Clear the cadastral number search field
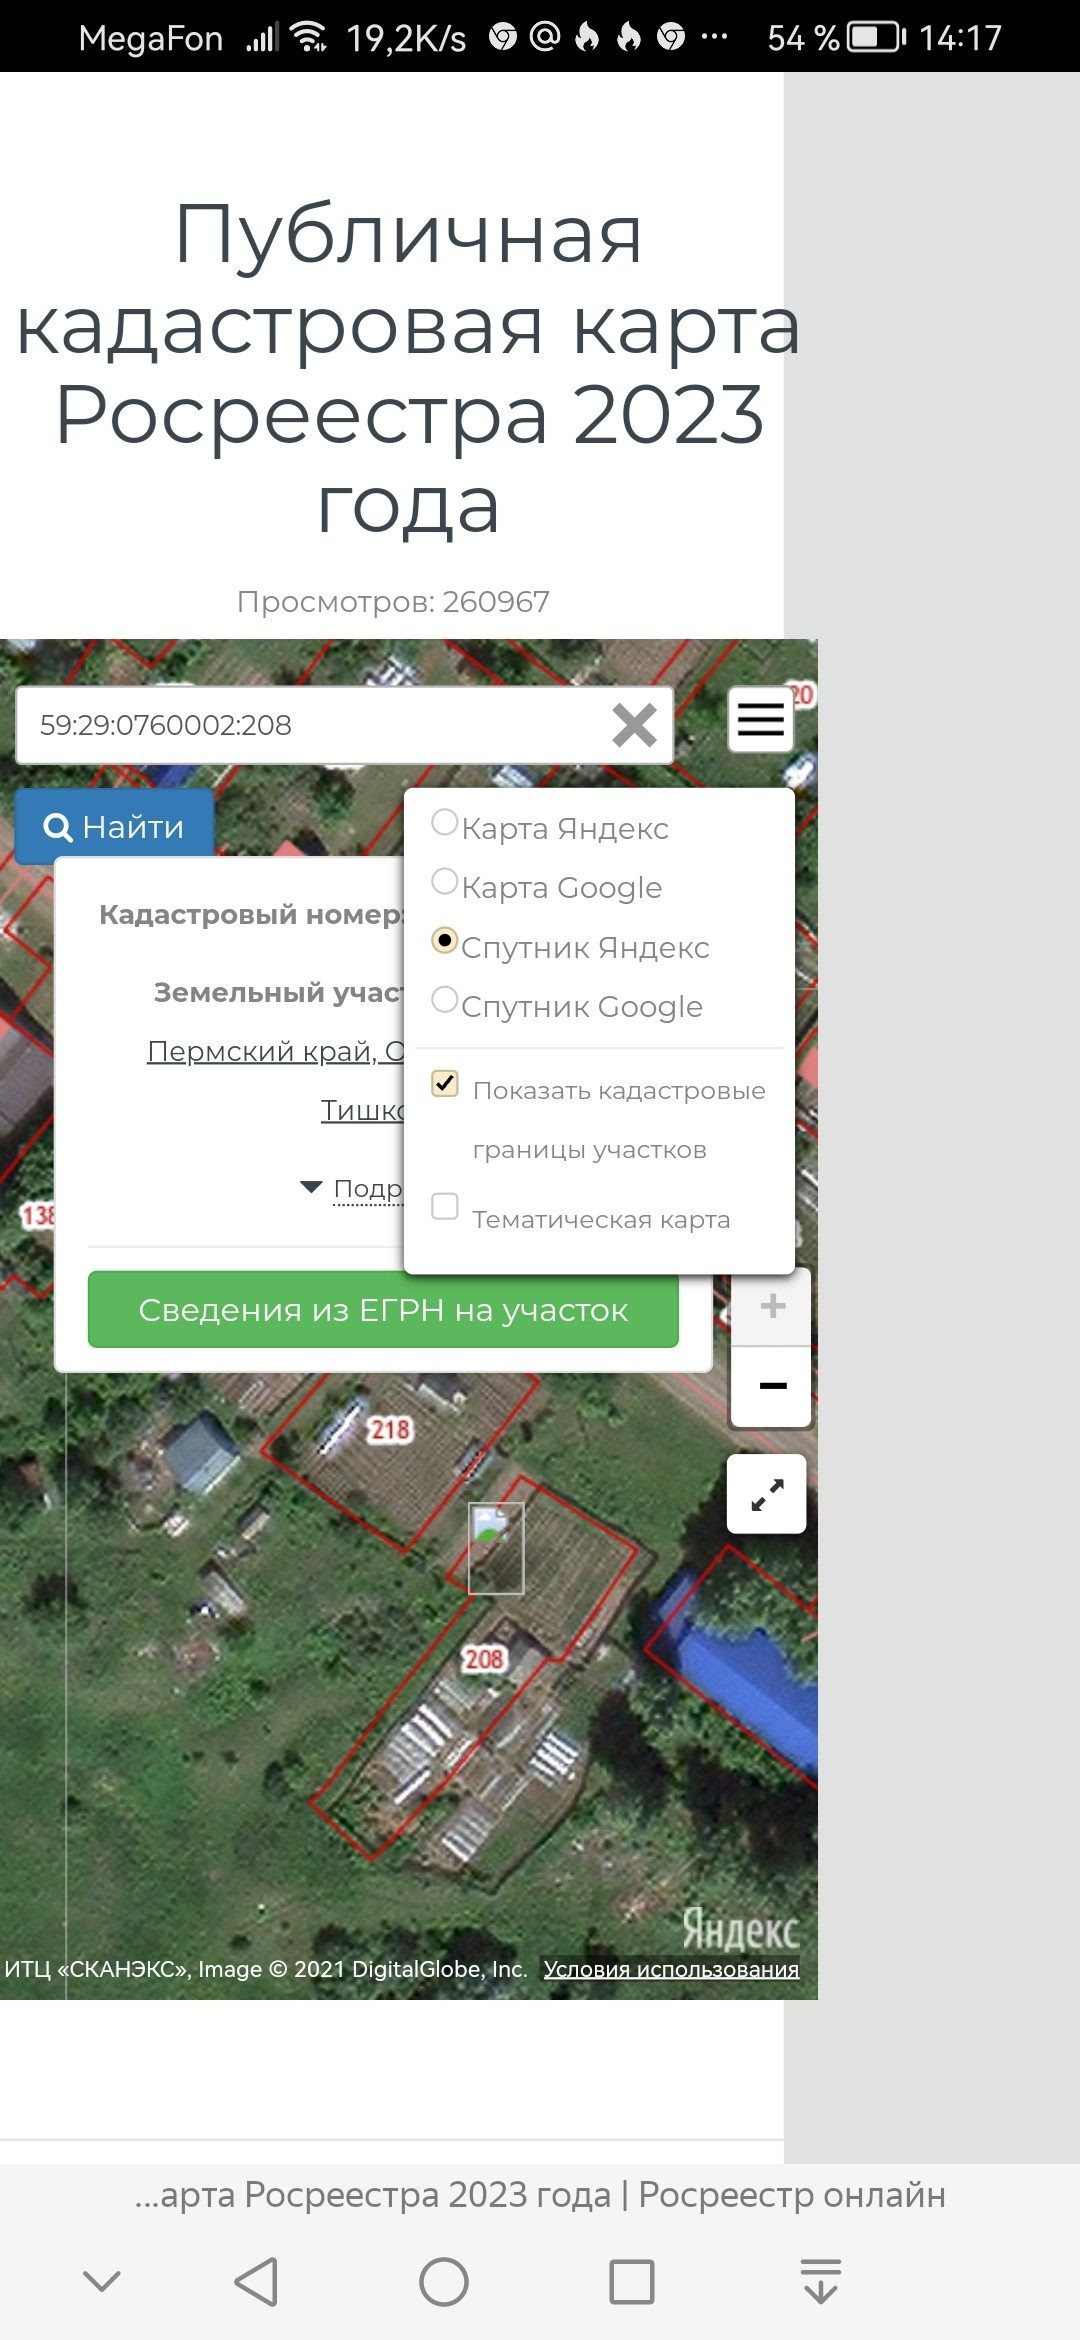Screen dimensions: 1080x2340 (634, 725)
